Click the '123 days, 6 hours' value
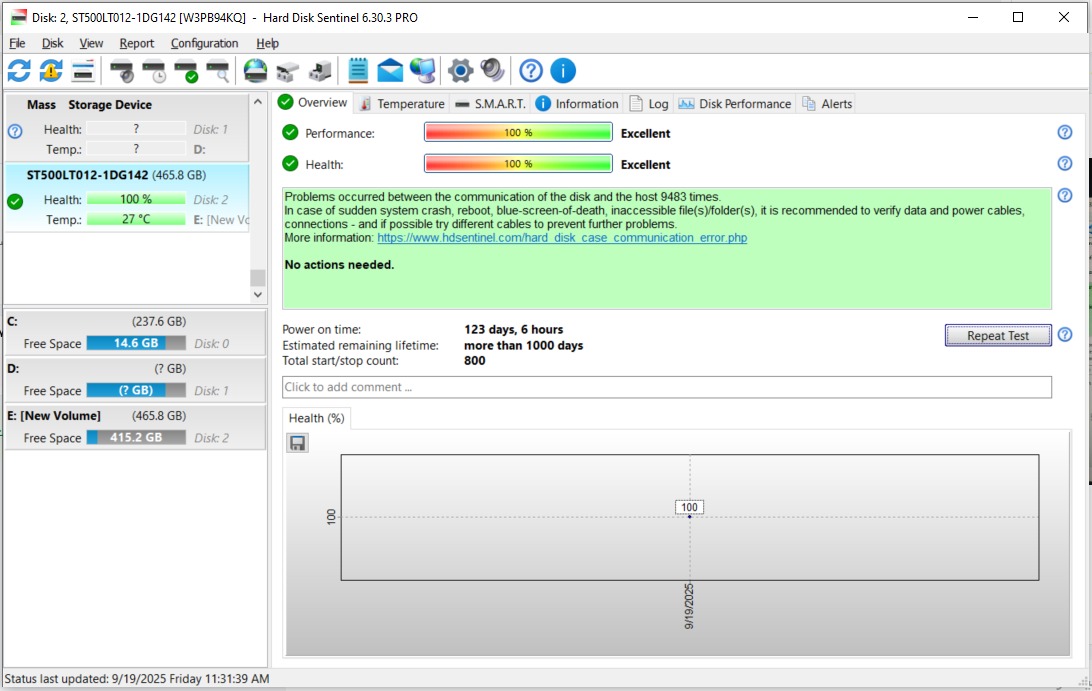Viewport: 1092px width, 691px height. (514, 329)
